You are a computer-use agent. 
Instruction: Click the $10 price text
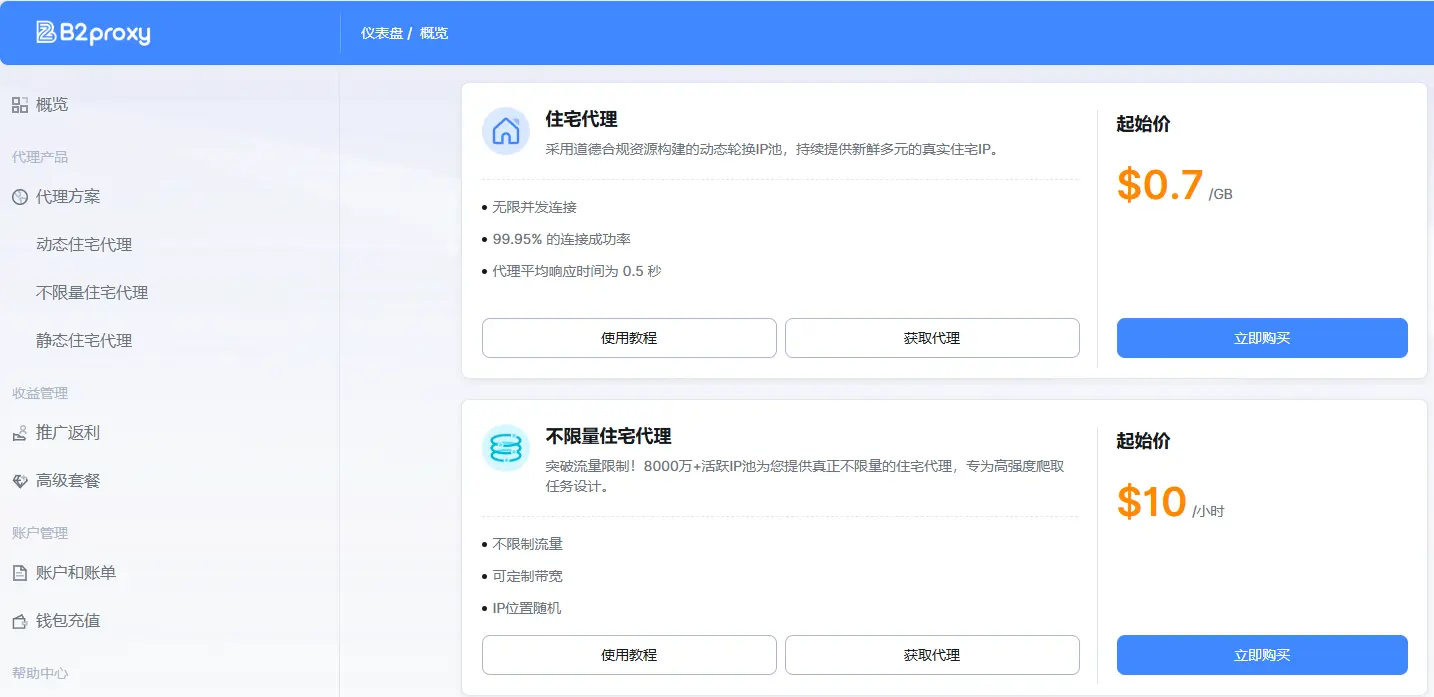pos(1152,502)
